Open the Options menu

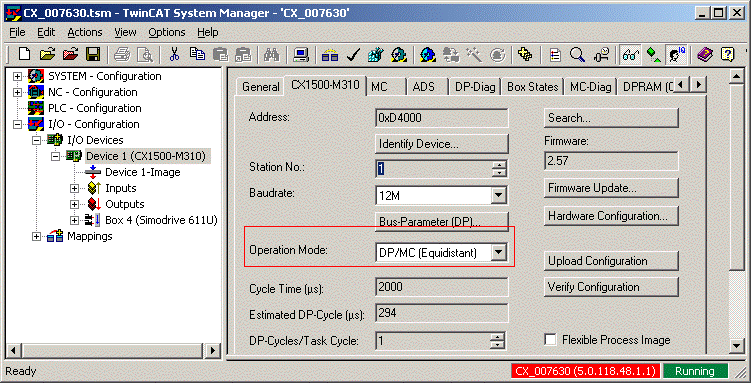(167, 33)
